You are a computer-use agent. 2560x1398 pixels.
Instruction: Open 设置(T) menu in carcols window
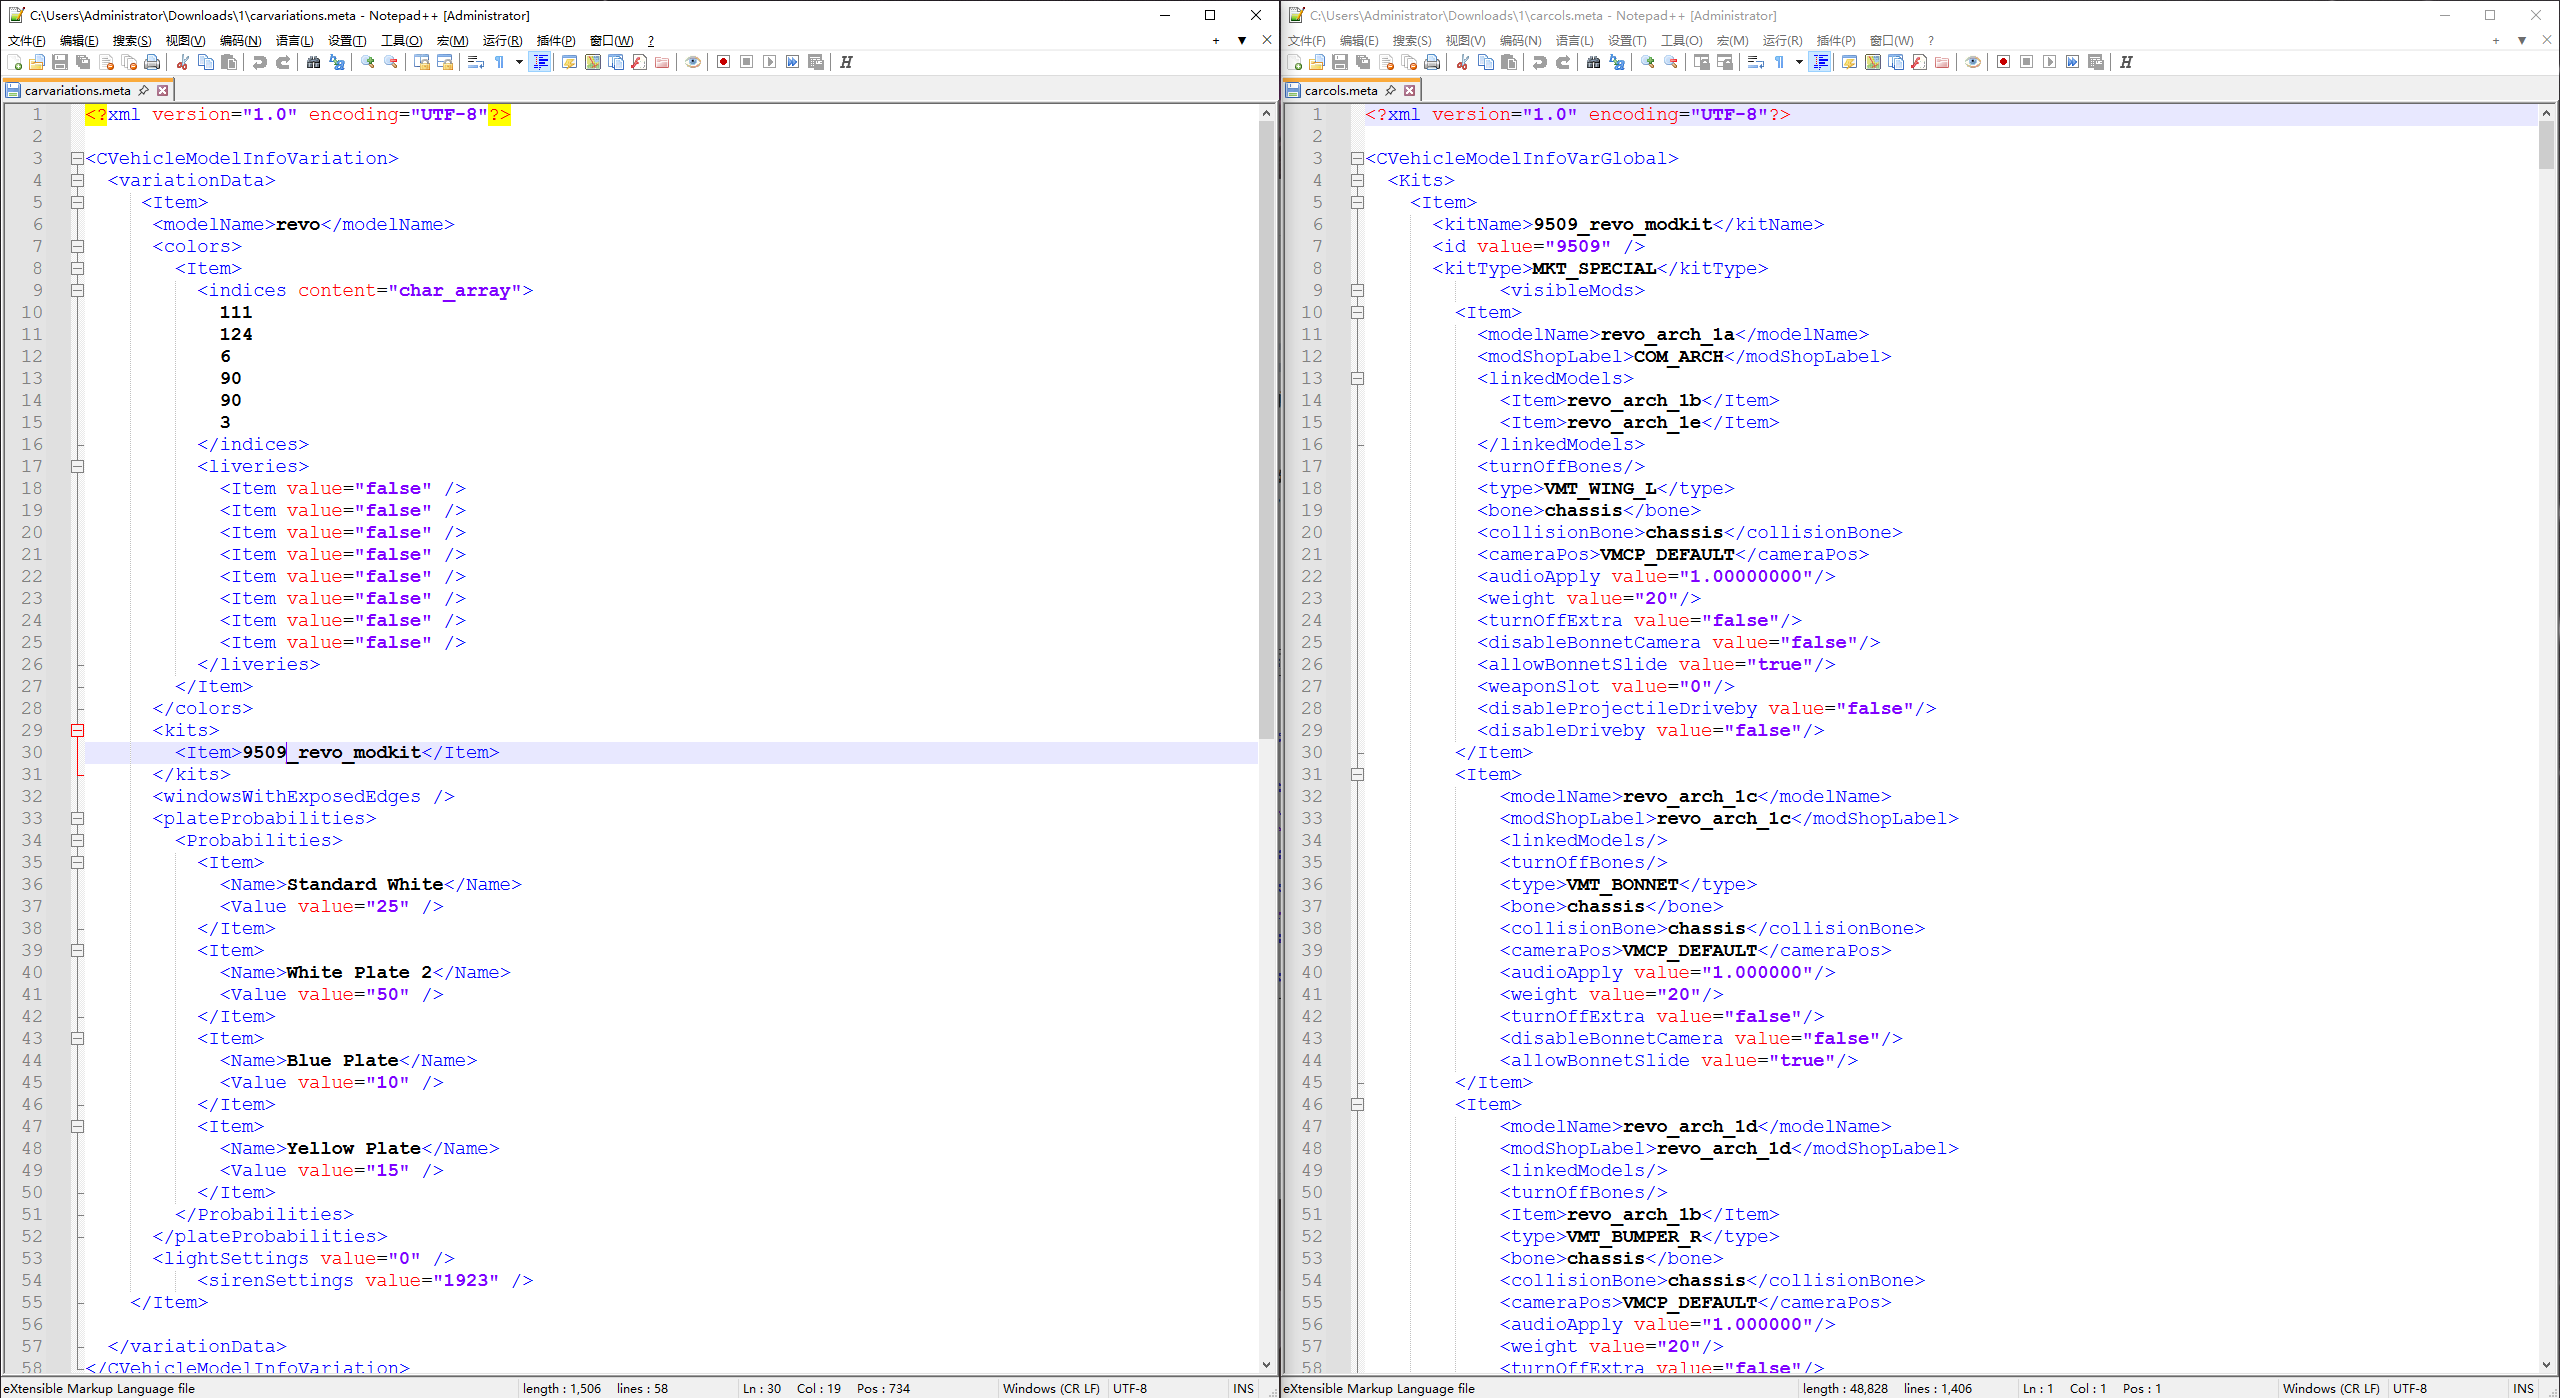[1627, 40]
